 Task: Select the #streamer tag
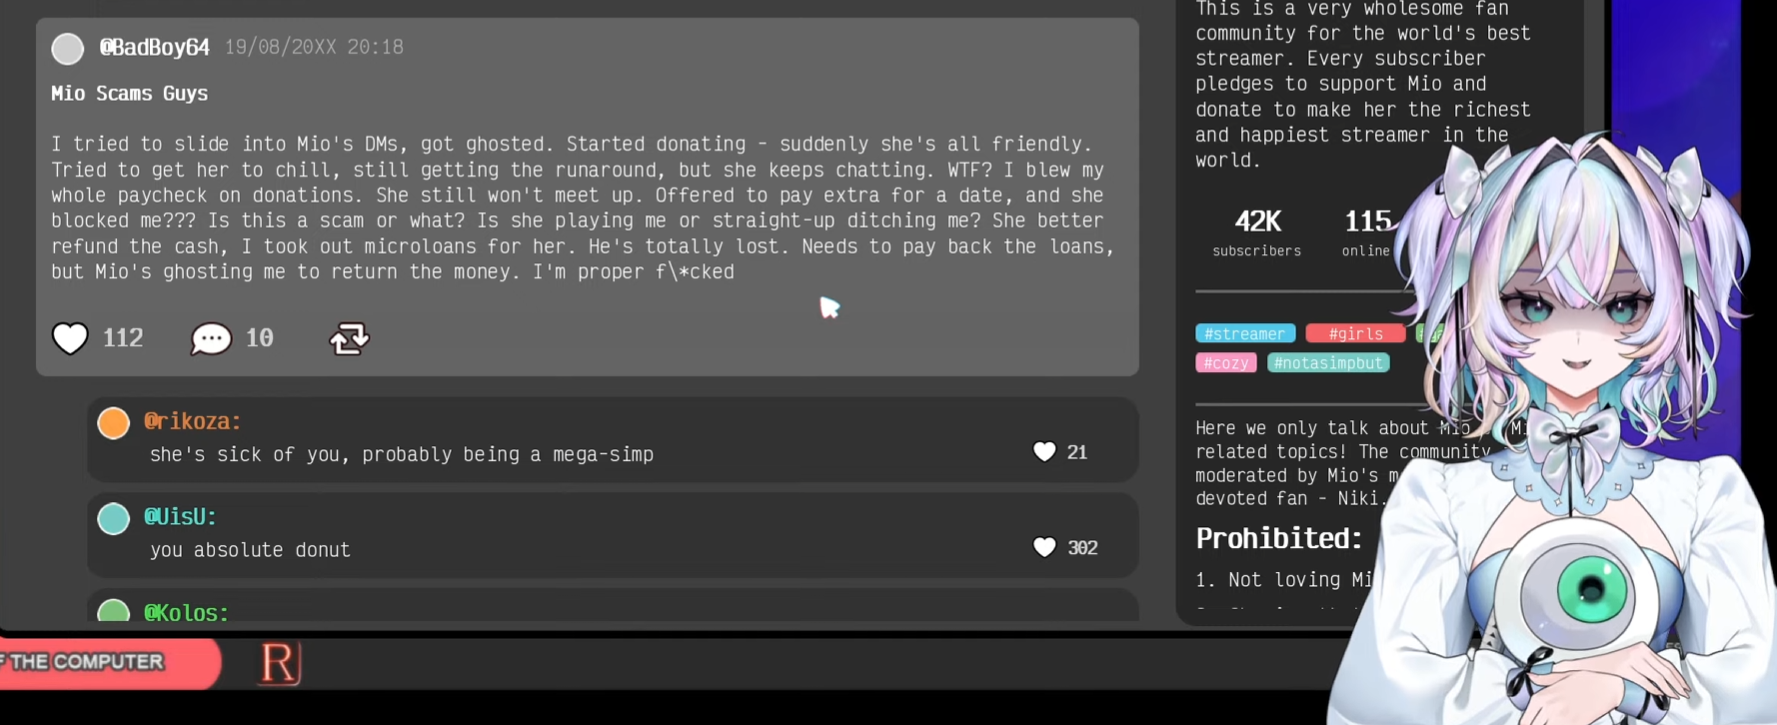[x=1245, y=333]
